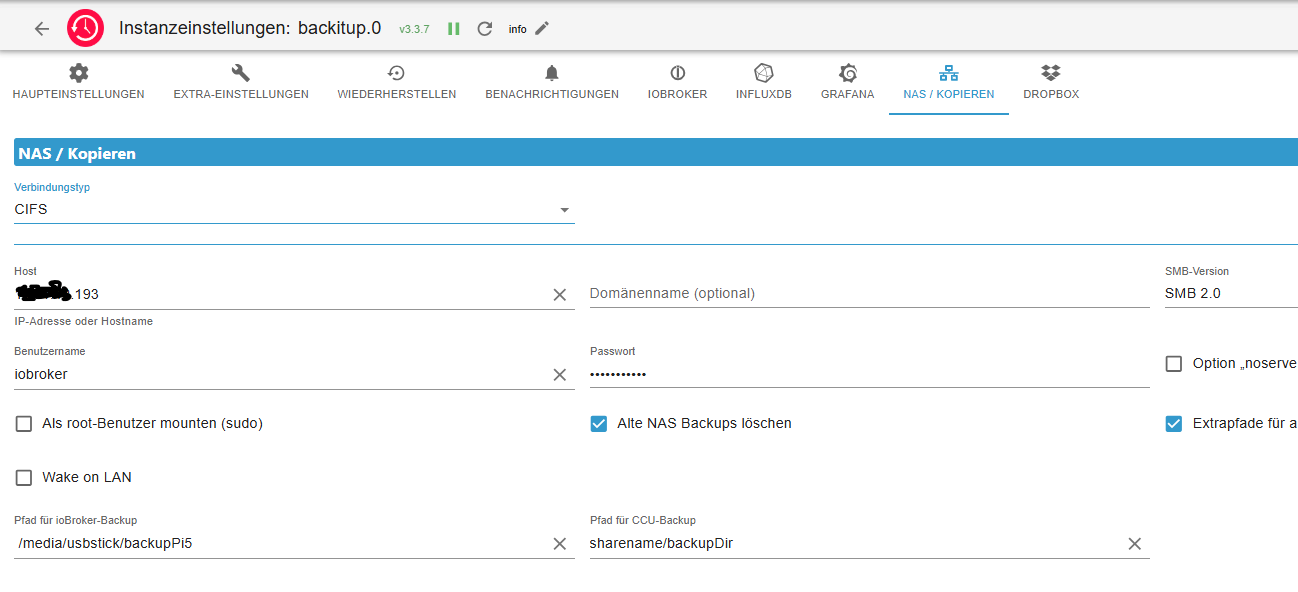Screen dimensions: 1298x592
Task: Pause the backitup instance
Action: 454,29
